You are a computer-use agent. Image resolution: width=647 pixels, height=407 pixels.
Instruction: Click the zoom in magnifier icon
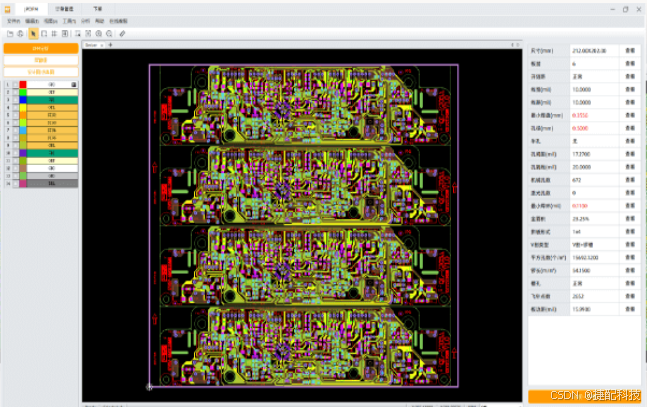99,34
